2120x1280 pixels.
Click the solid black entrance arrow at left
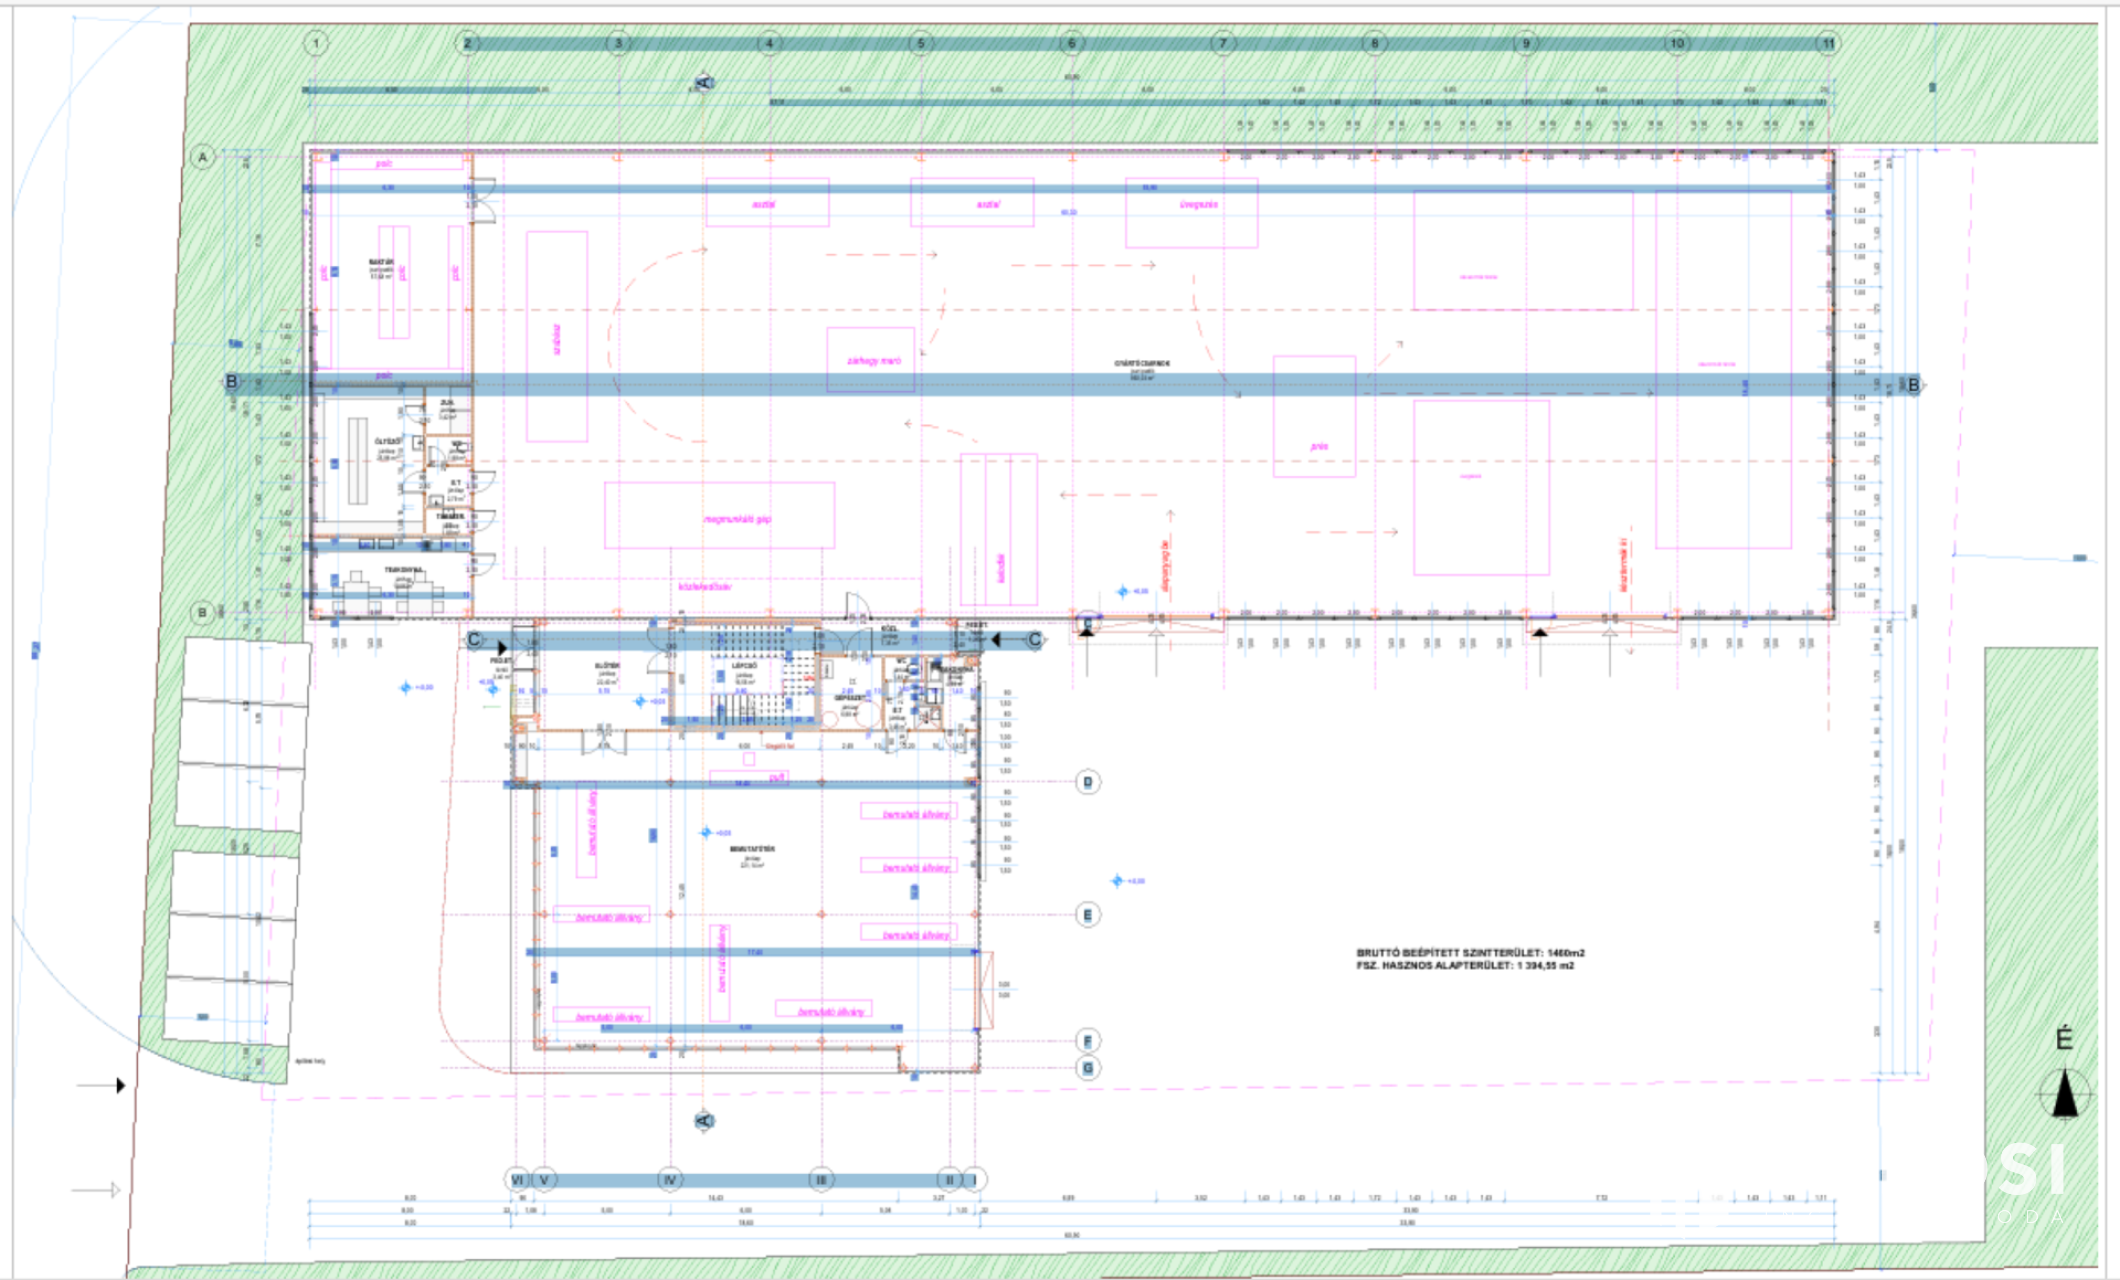[120, 1085]
